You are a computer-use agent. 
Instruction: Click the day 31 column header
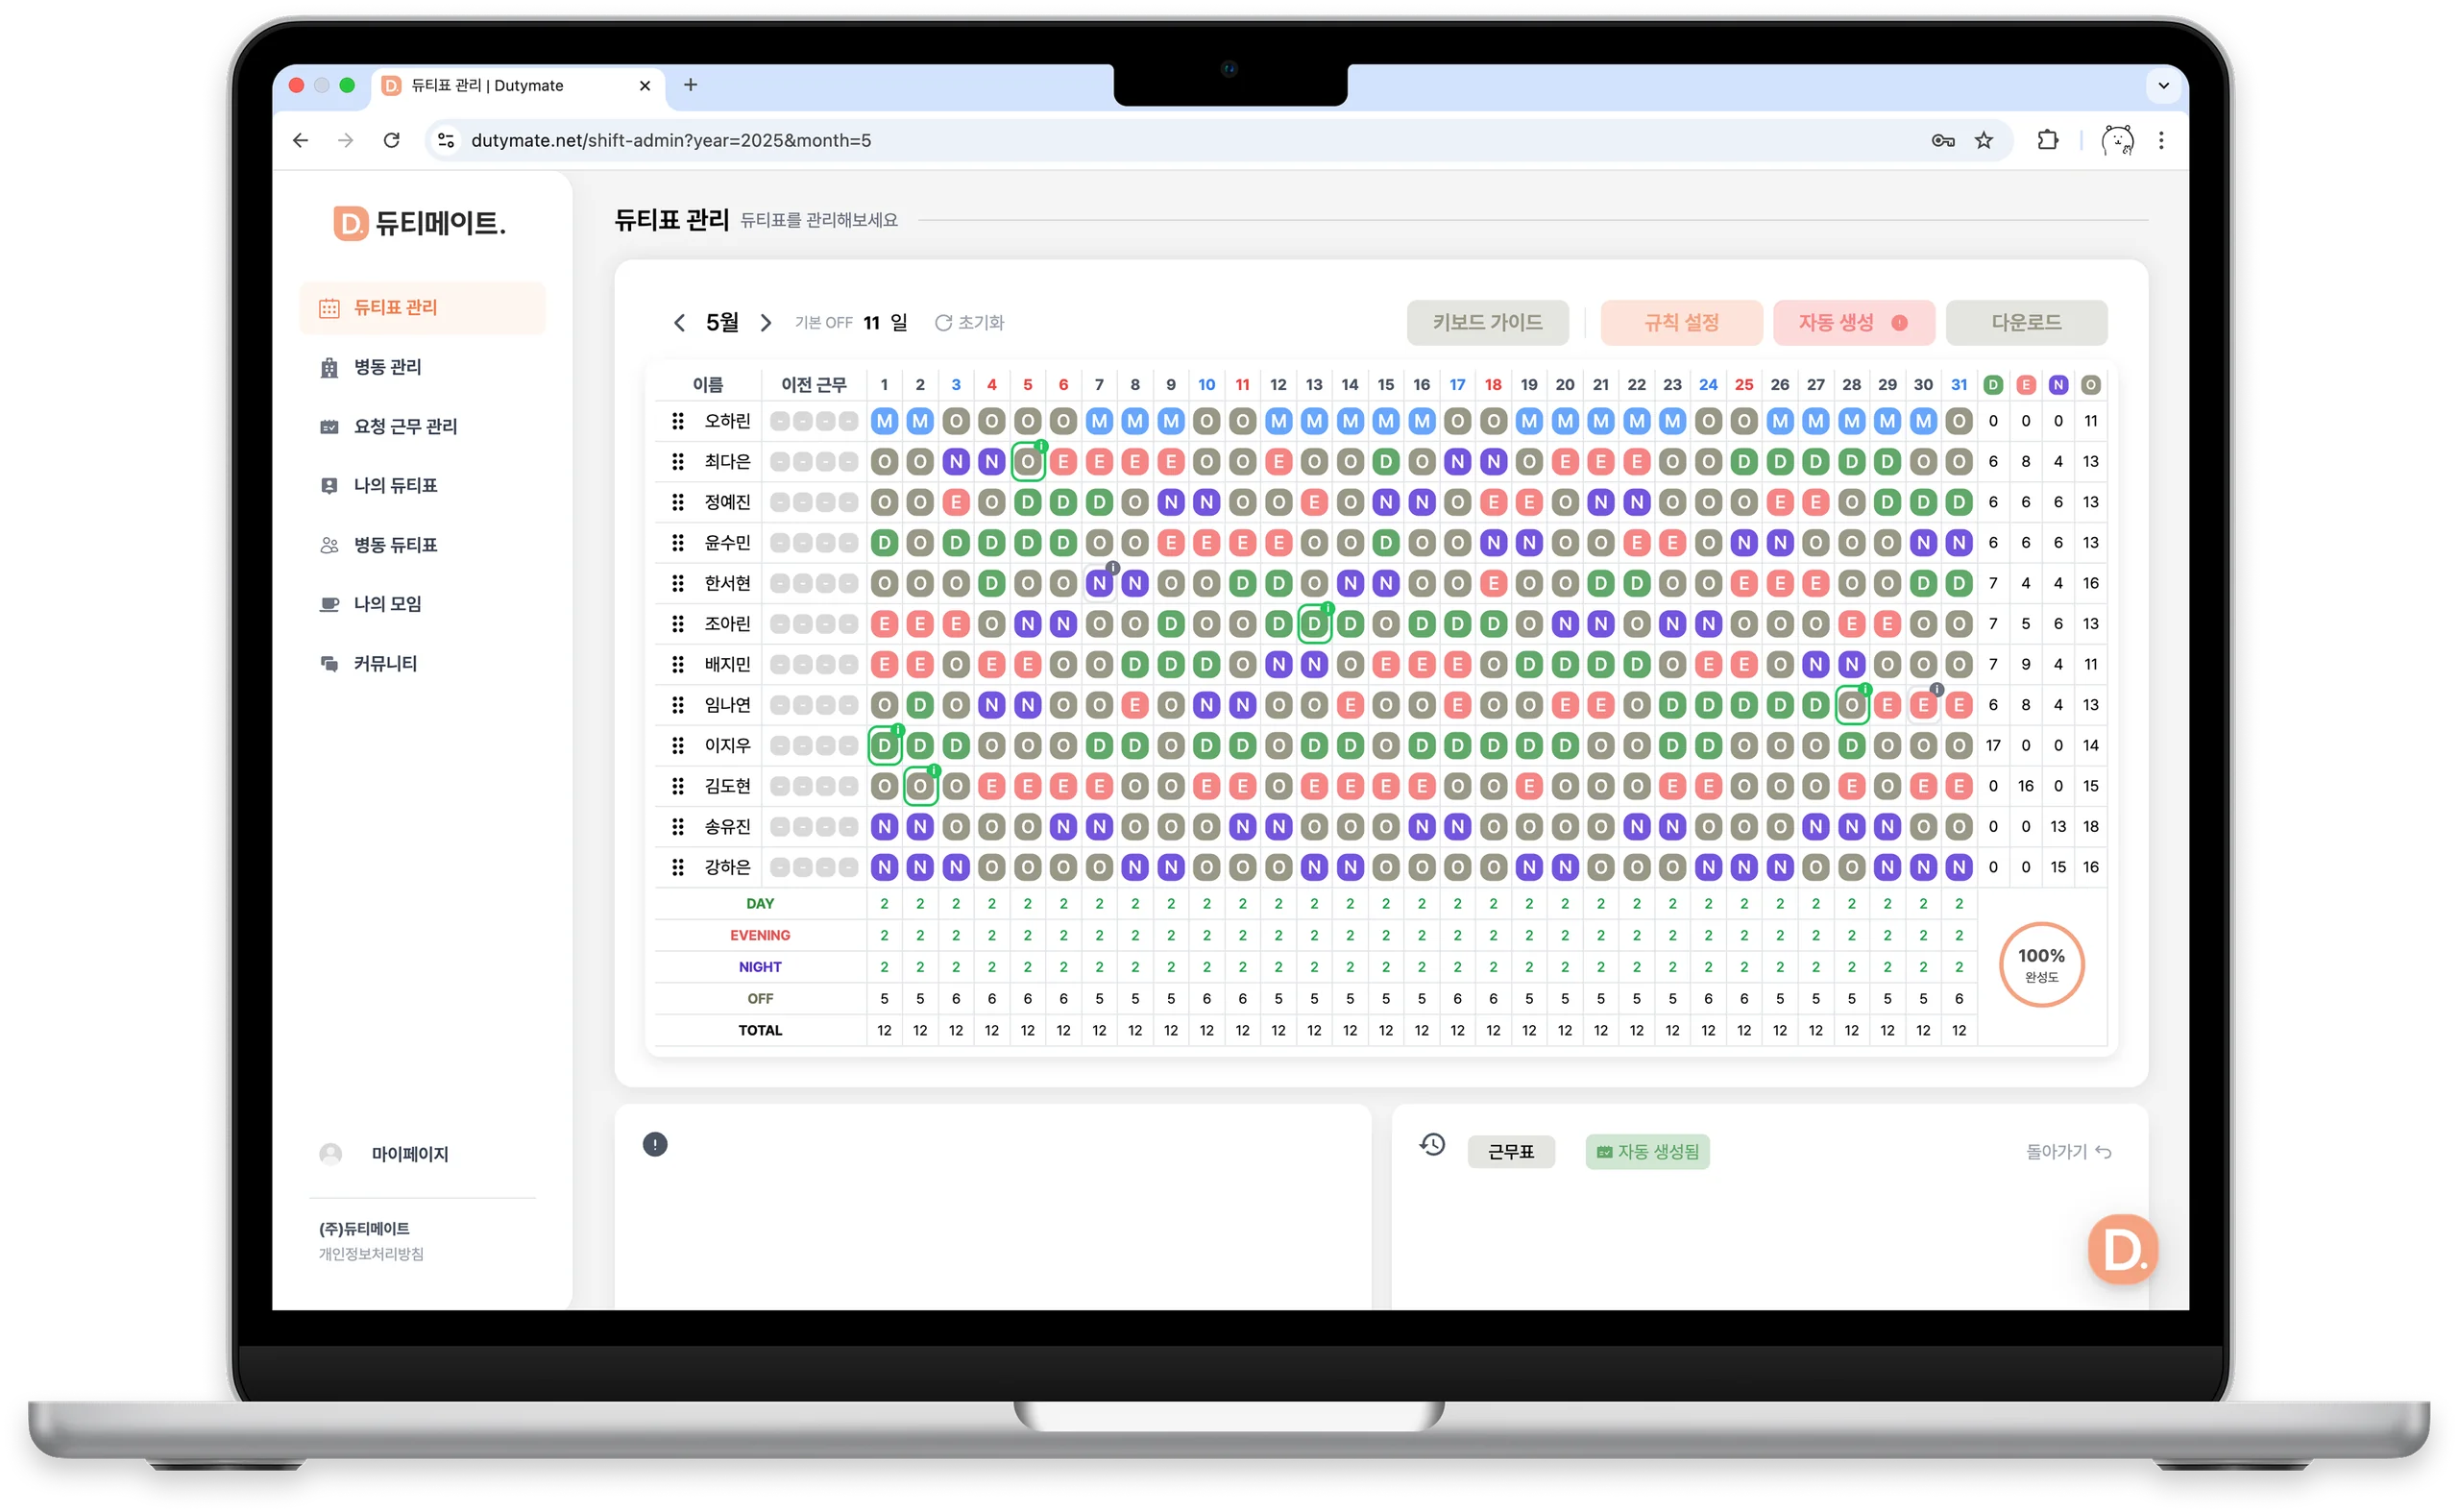1959,385
